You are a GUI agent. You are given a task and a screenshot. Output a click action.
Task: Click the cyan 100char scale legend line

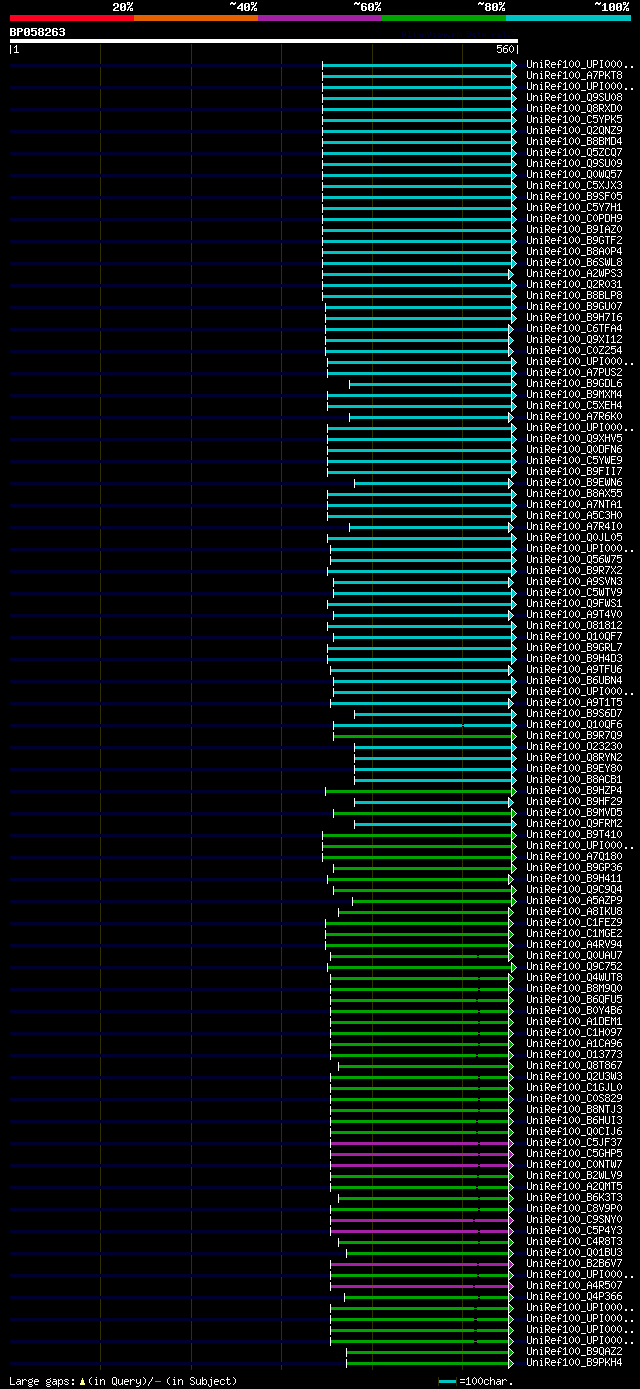(447, 1381)
